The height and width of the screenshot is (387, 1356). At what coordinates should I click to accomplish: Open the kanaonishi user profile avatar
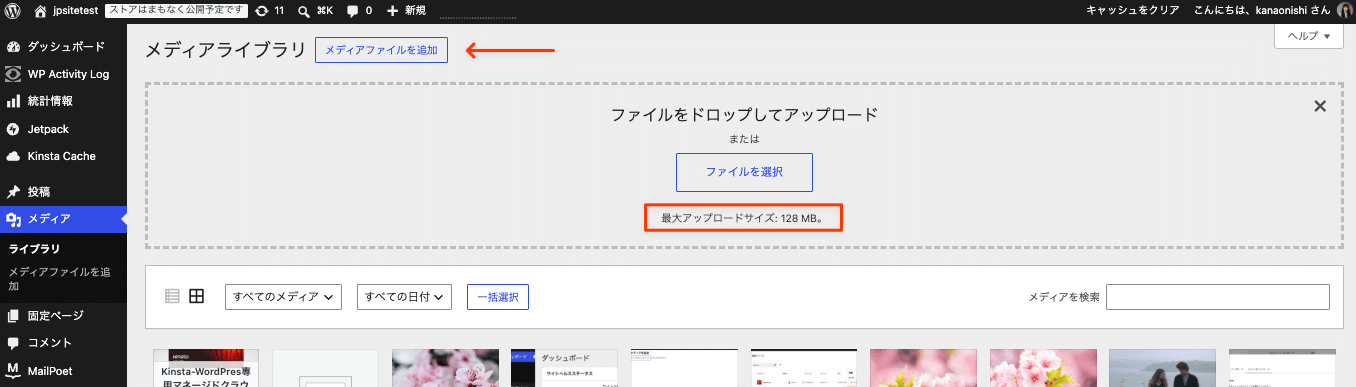1344,10
